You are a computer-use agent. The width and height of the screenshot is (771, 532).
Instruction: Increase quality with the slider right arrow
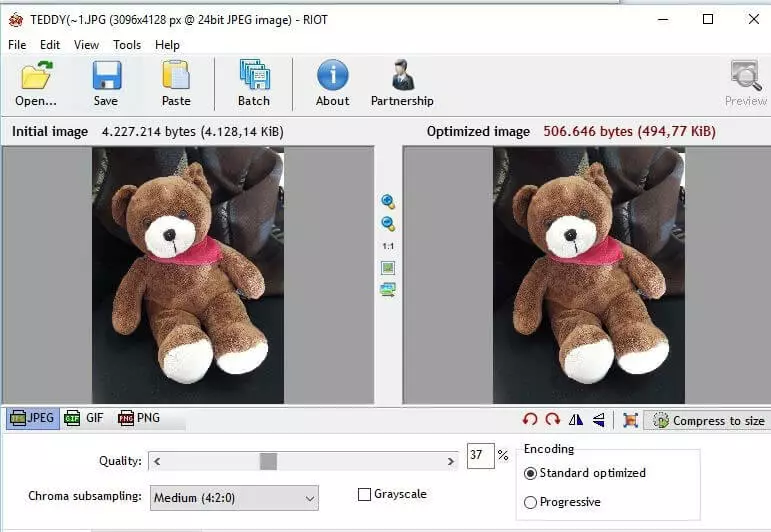click(x=450, y=461)
